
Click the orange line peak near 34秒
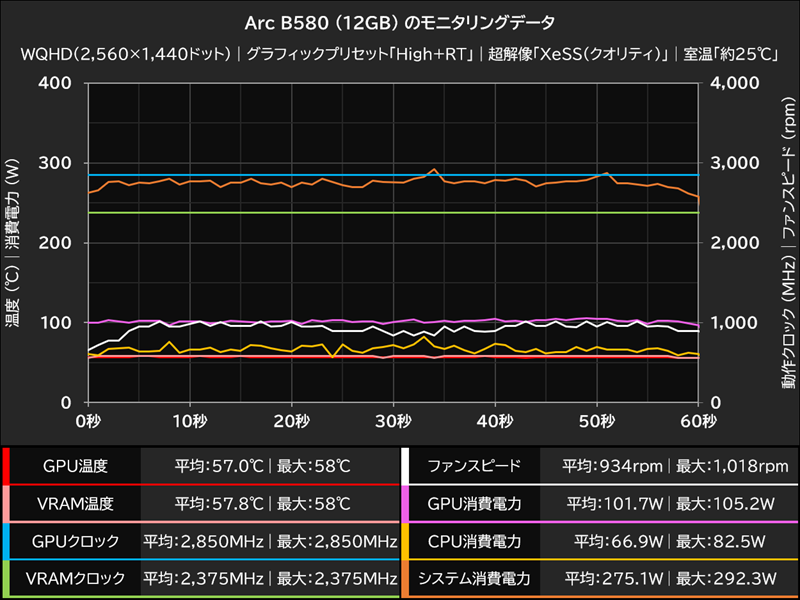tap(434, 169)
